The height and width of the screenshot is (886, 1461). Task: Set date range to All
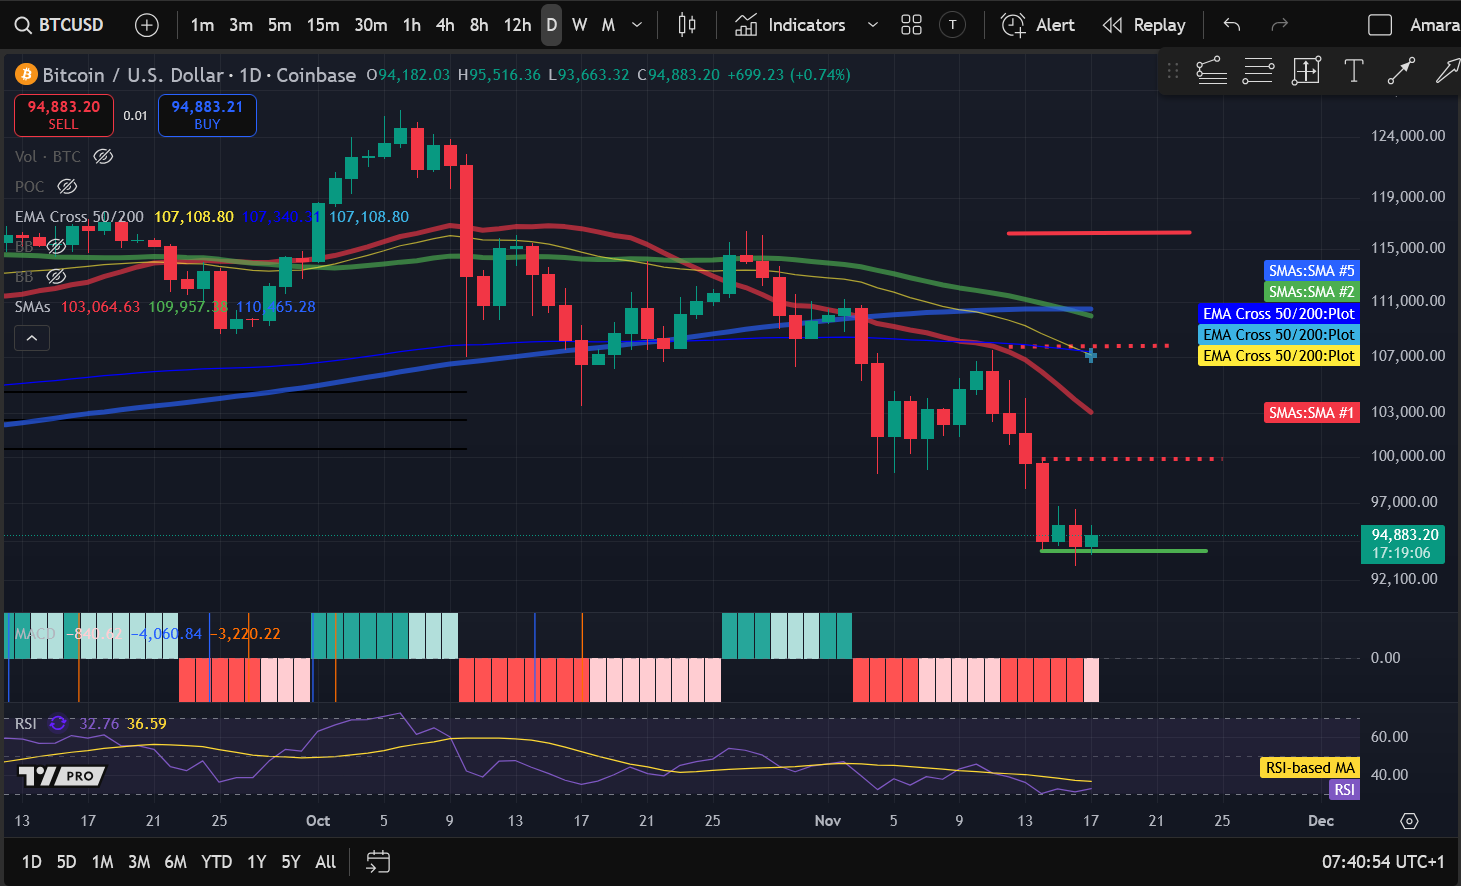tap(326, 862)
